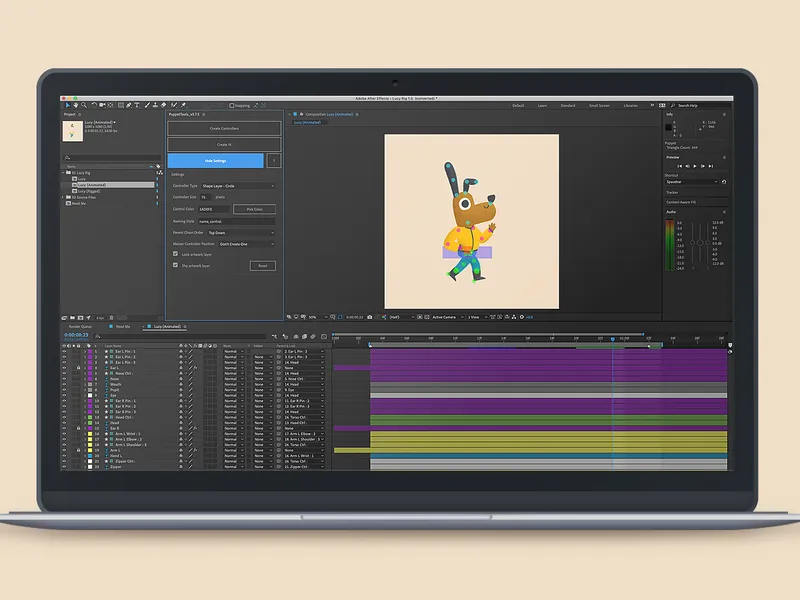Click the trash icon in Project panel
Viewport: 800px width, 600px height.
[111, 317]
